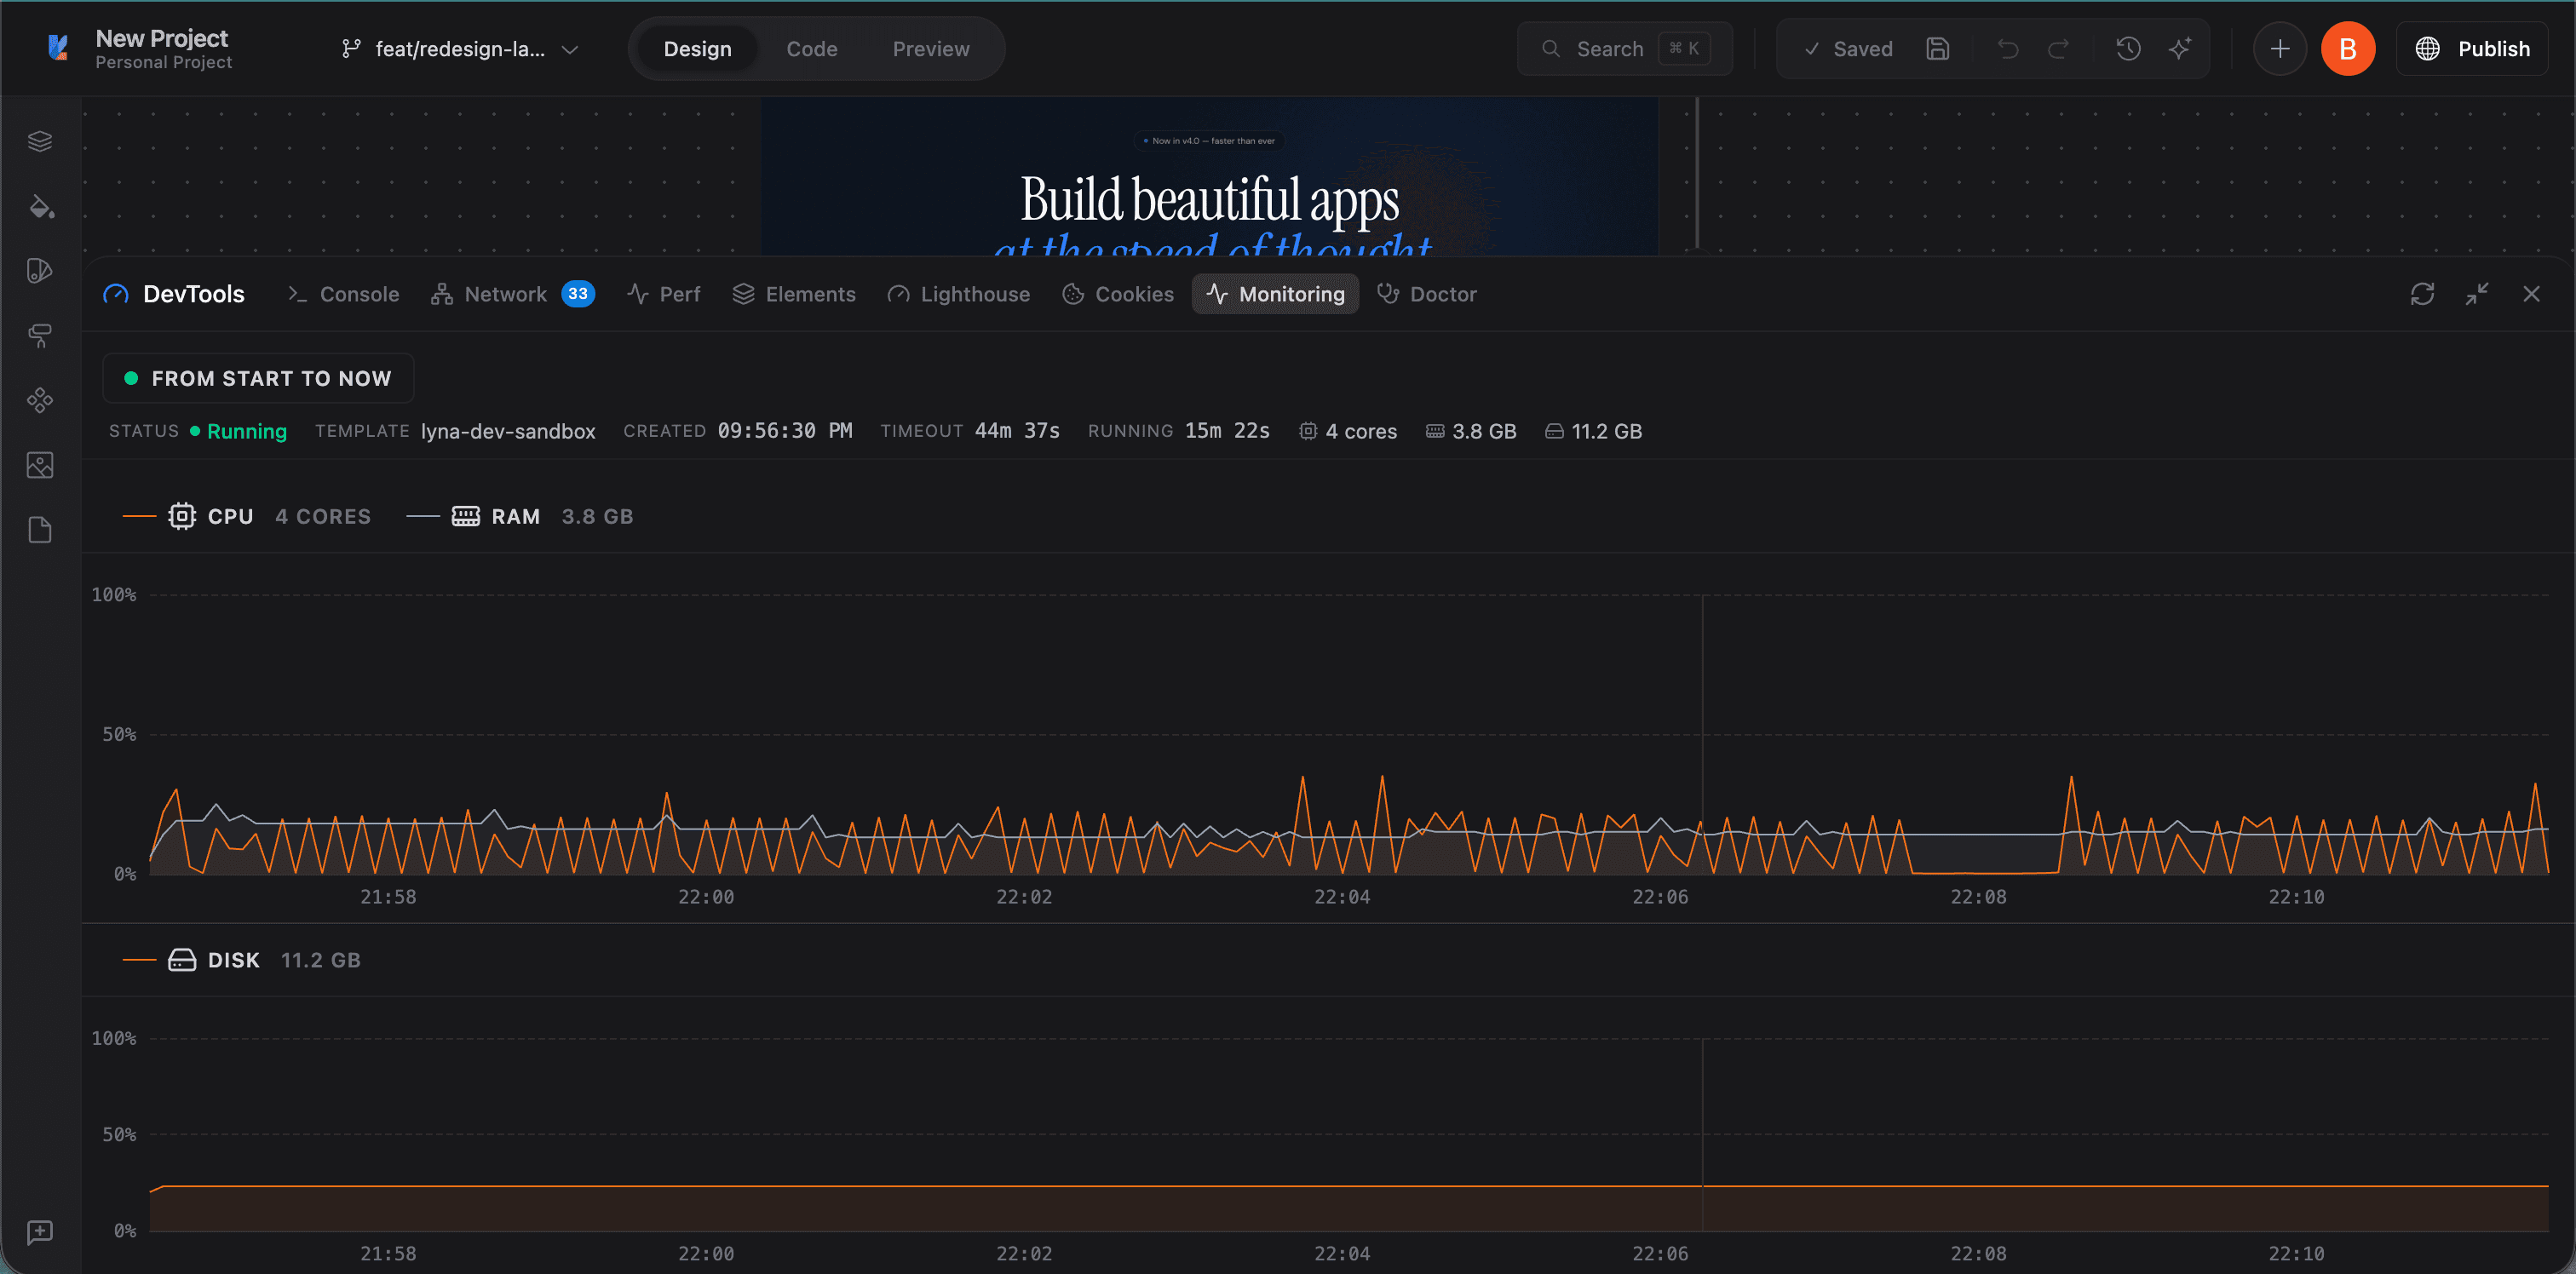Collapse the DevTools panel
The image size is (2576, 1274).
coord(2478,293)
